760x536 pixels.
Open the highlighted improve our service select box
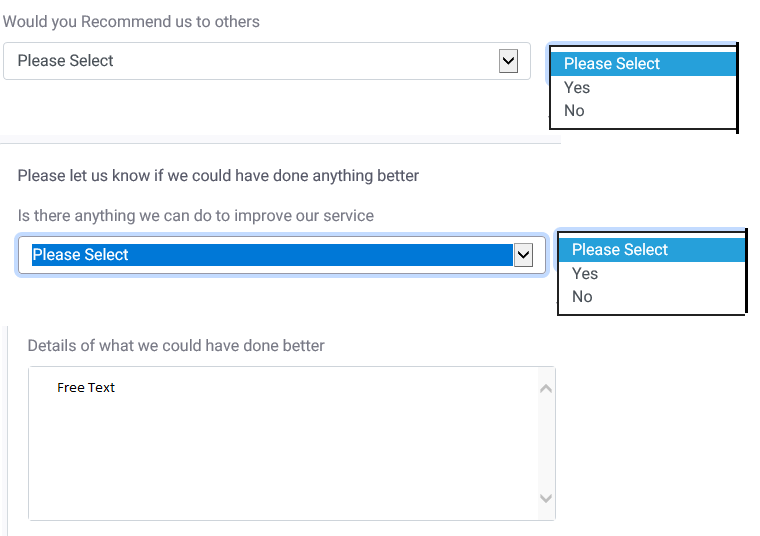282,255
